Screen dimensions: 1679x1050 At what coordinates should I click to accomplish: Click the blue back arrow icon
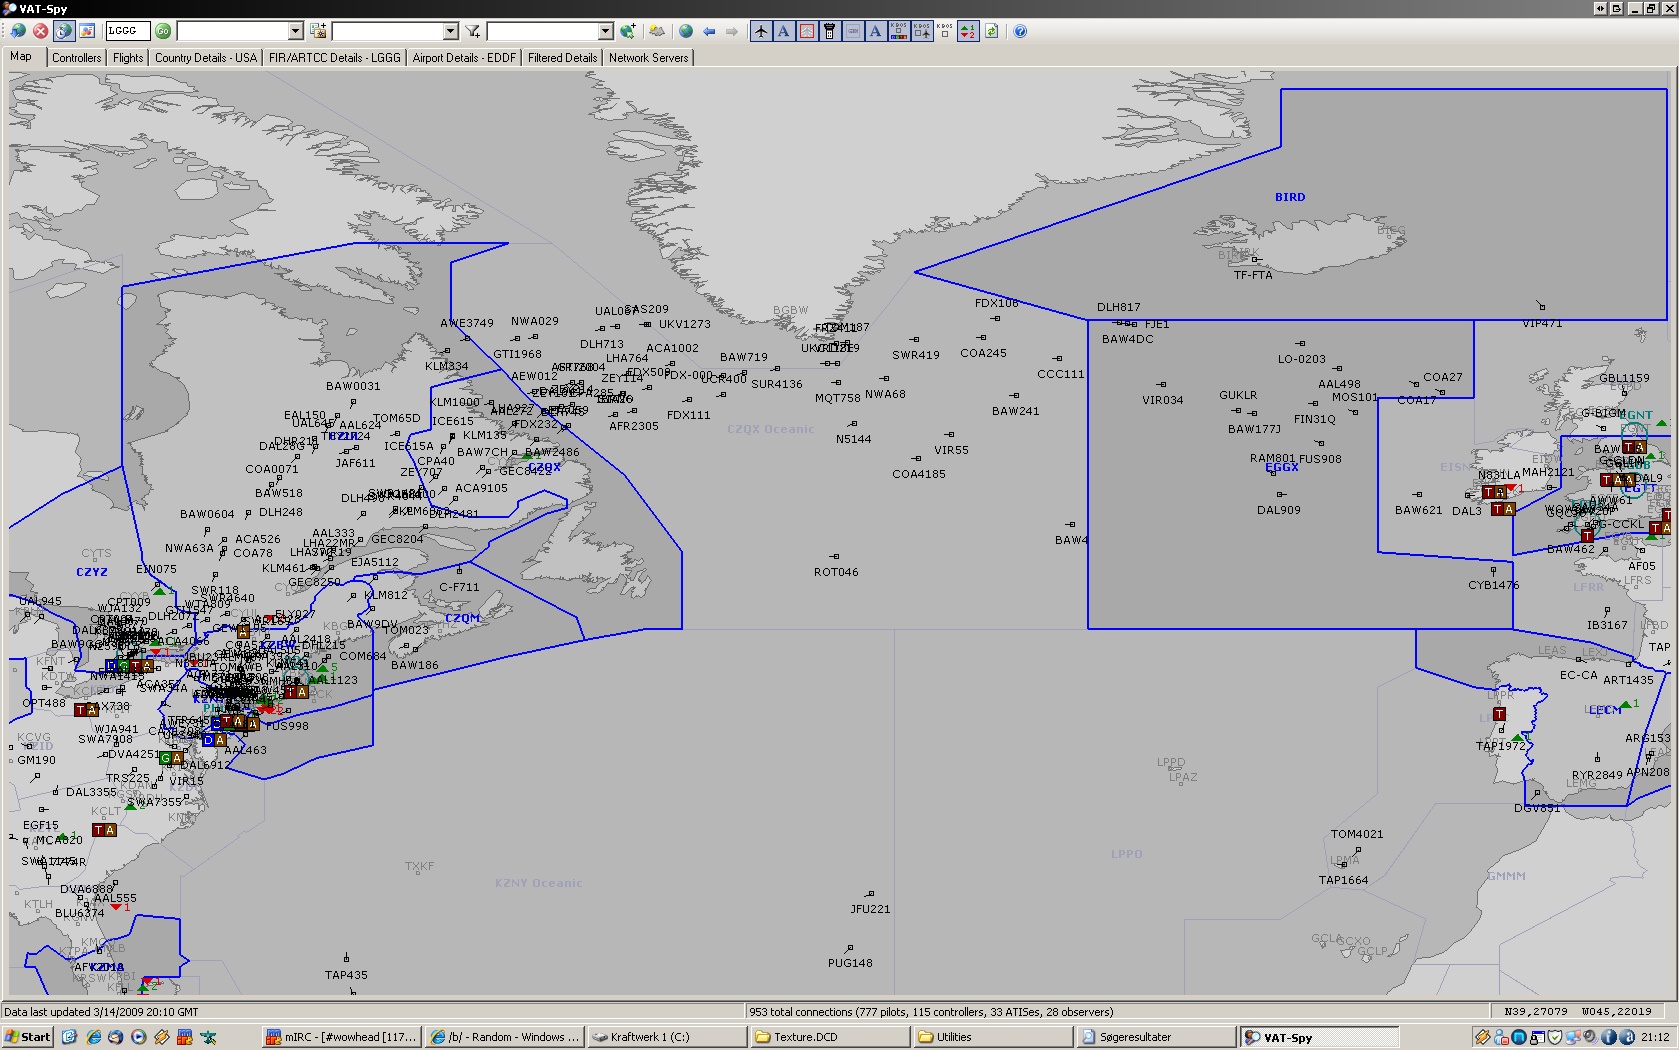[x=709, y=31]
